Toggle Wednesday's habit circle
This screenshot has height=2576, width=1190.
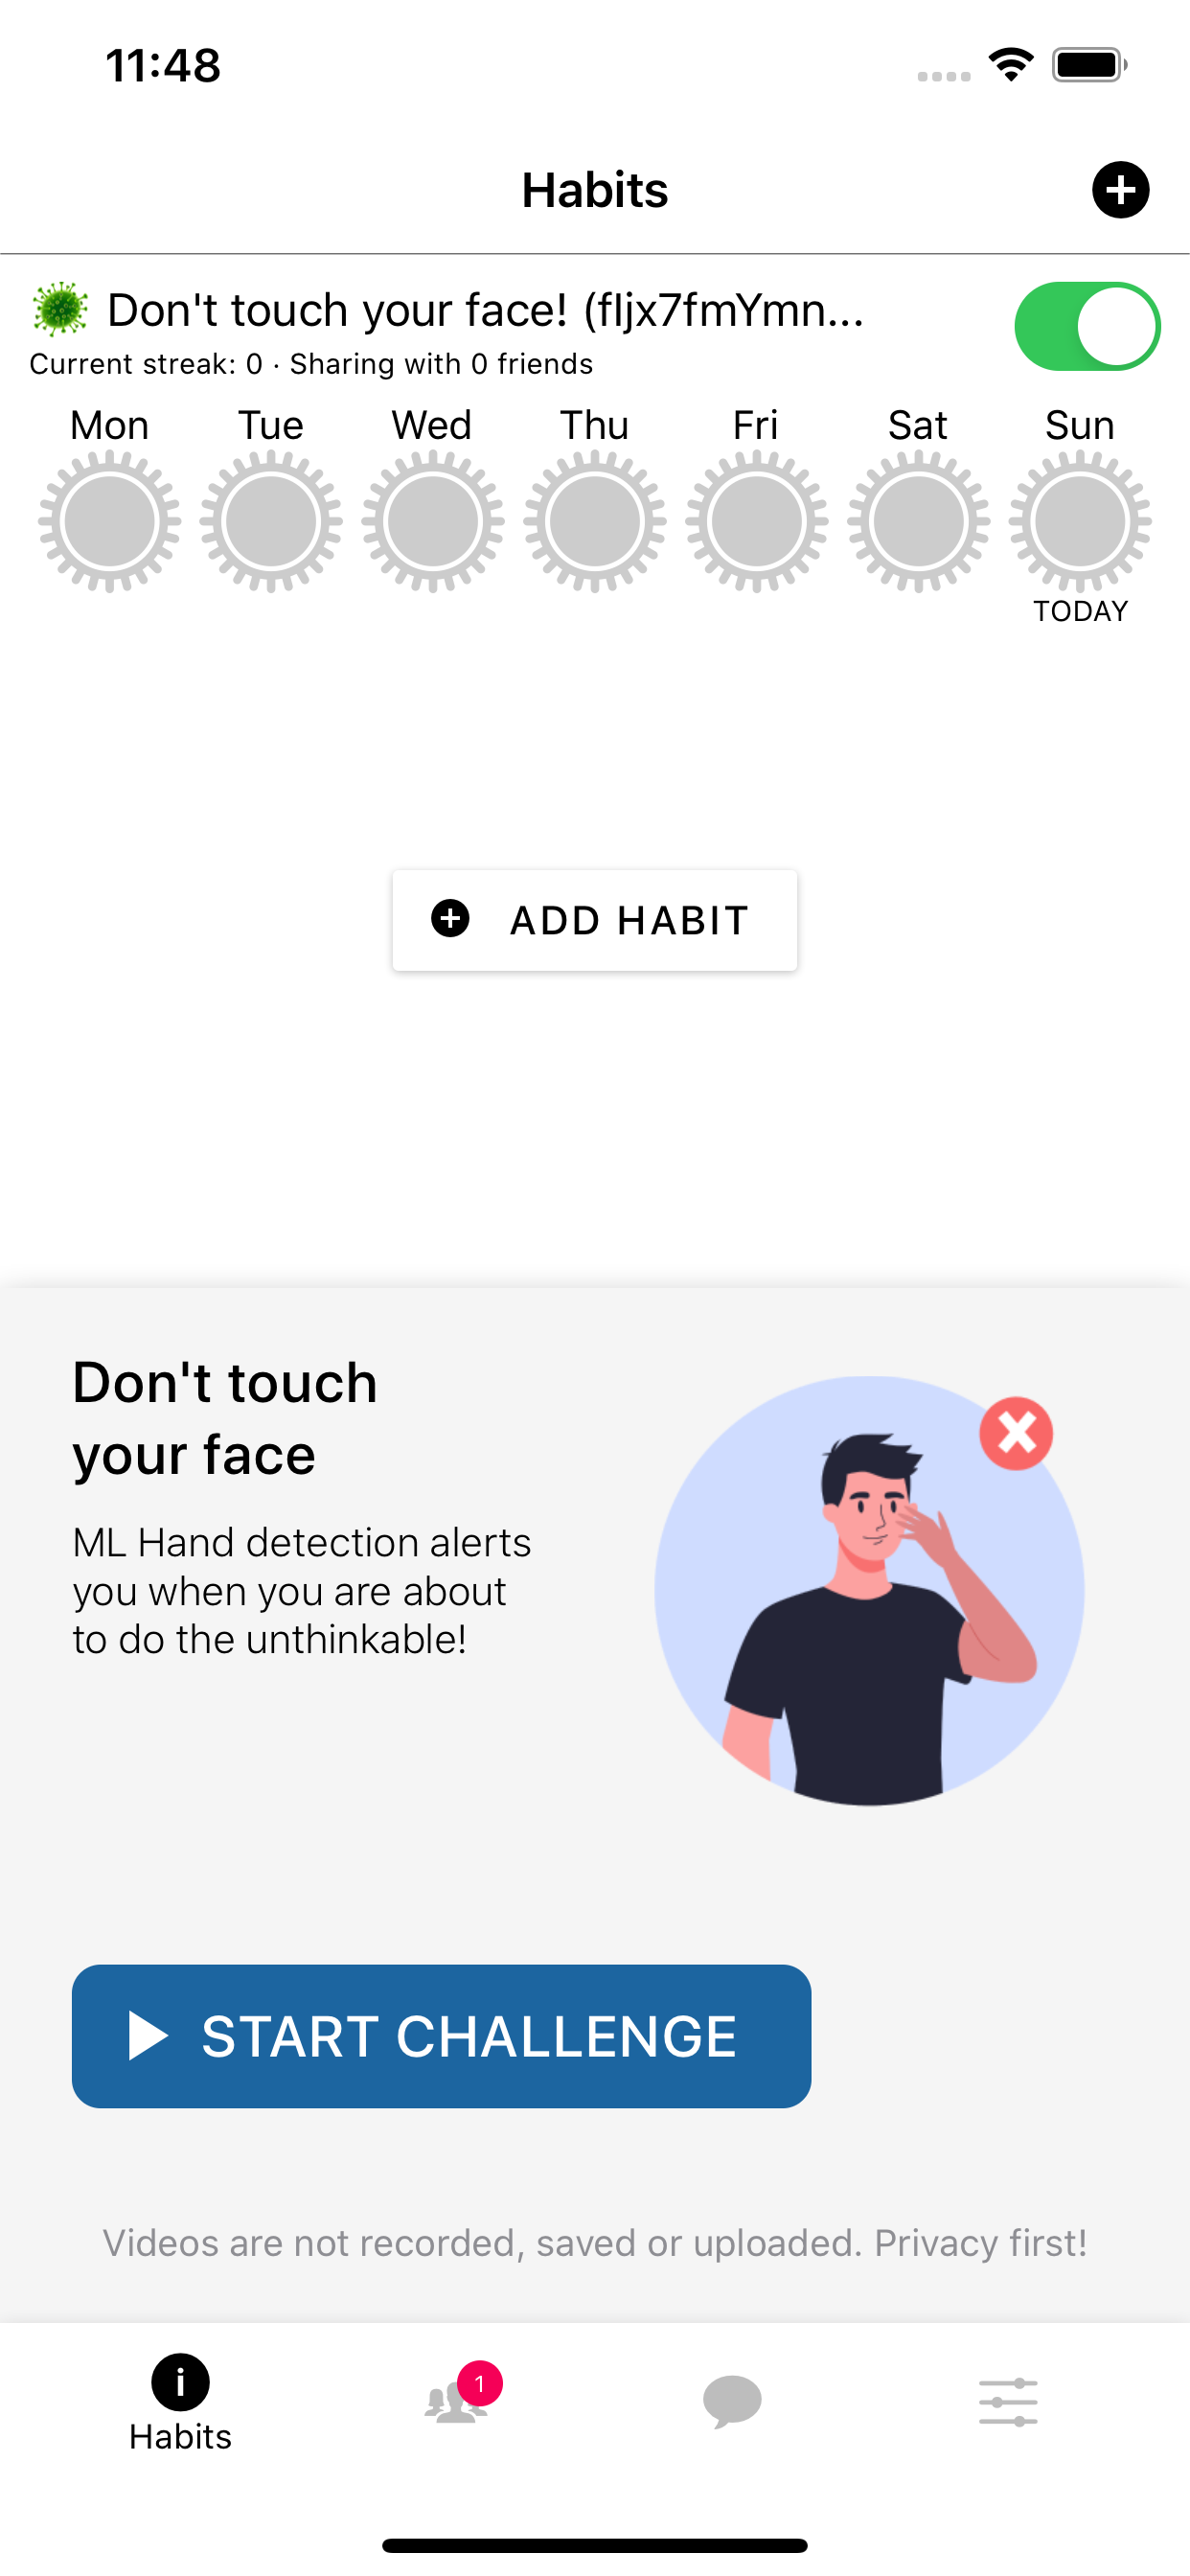click(432, 521)
